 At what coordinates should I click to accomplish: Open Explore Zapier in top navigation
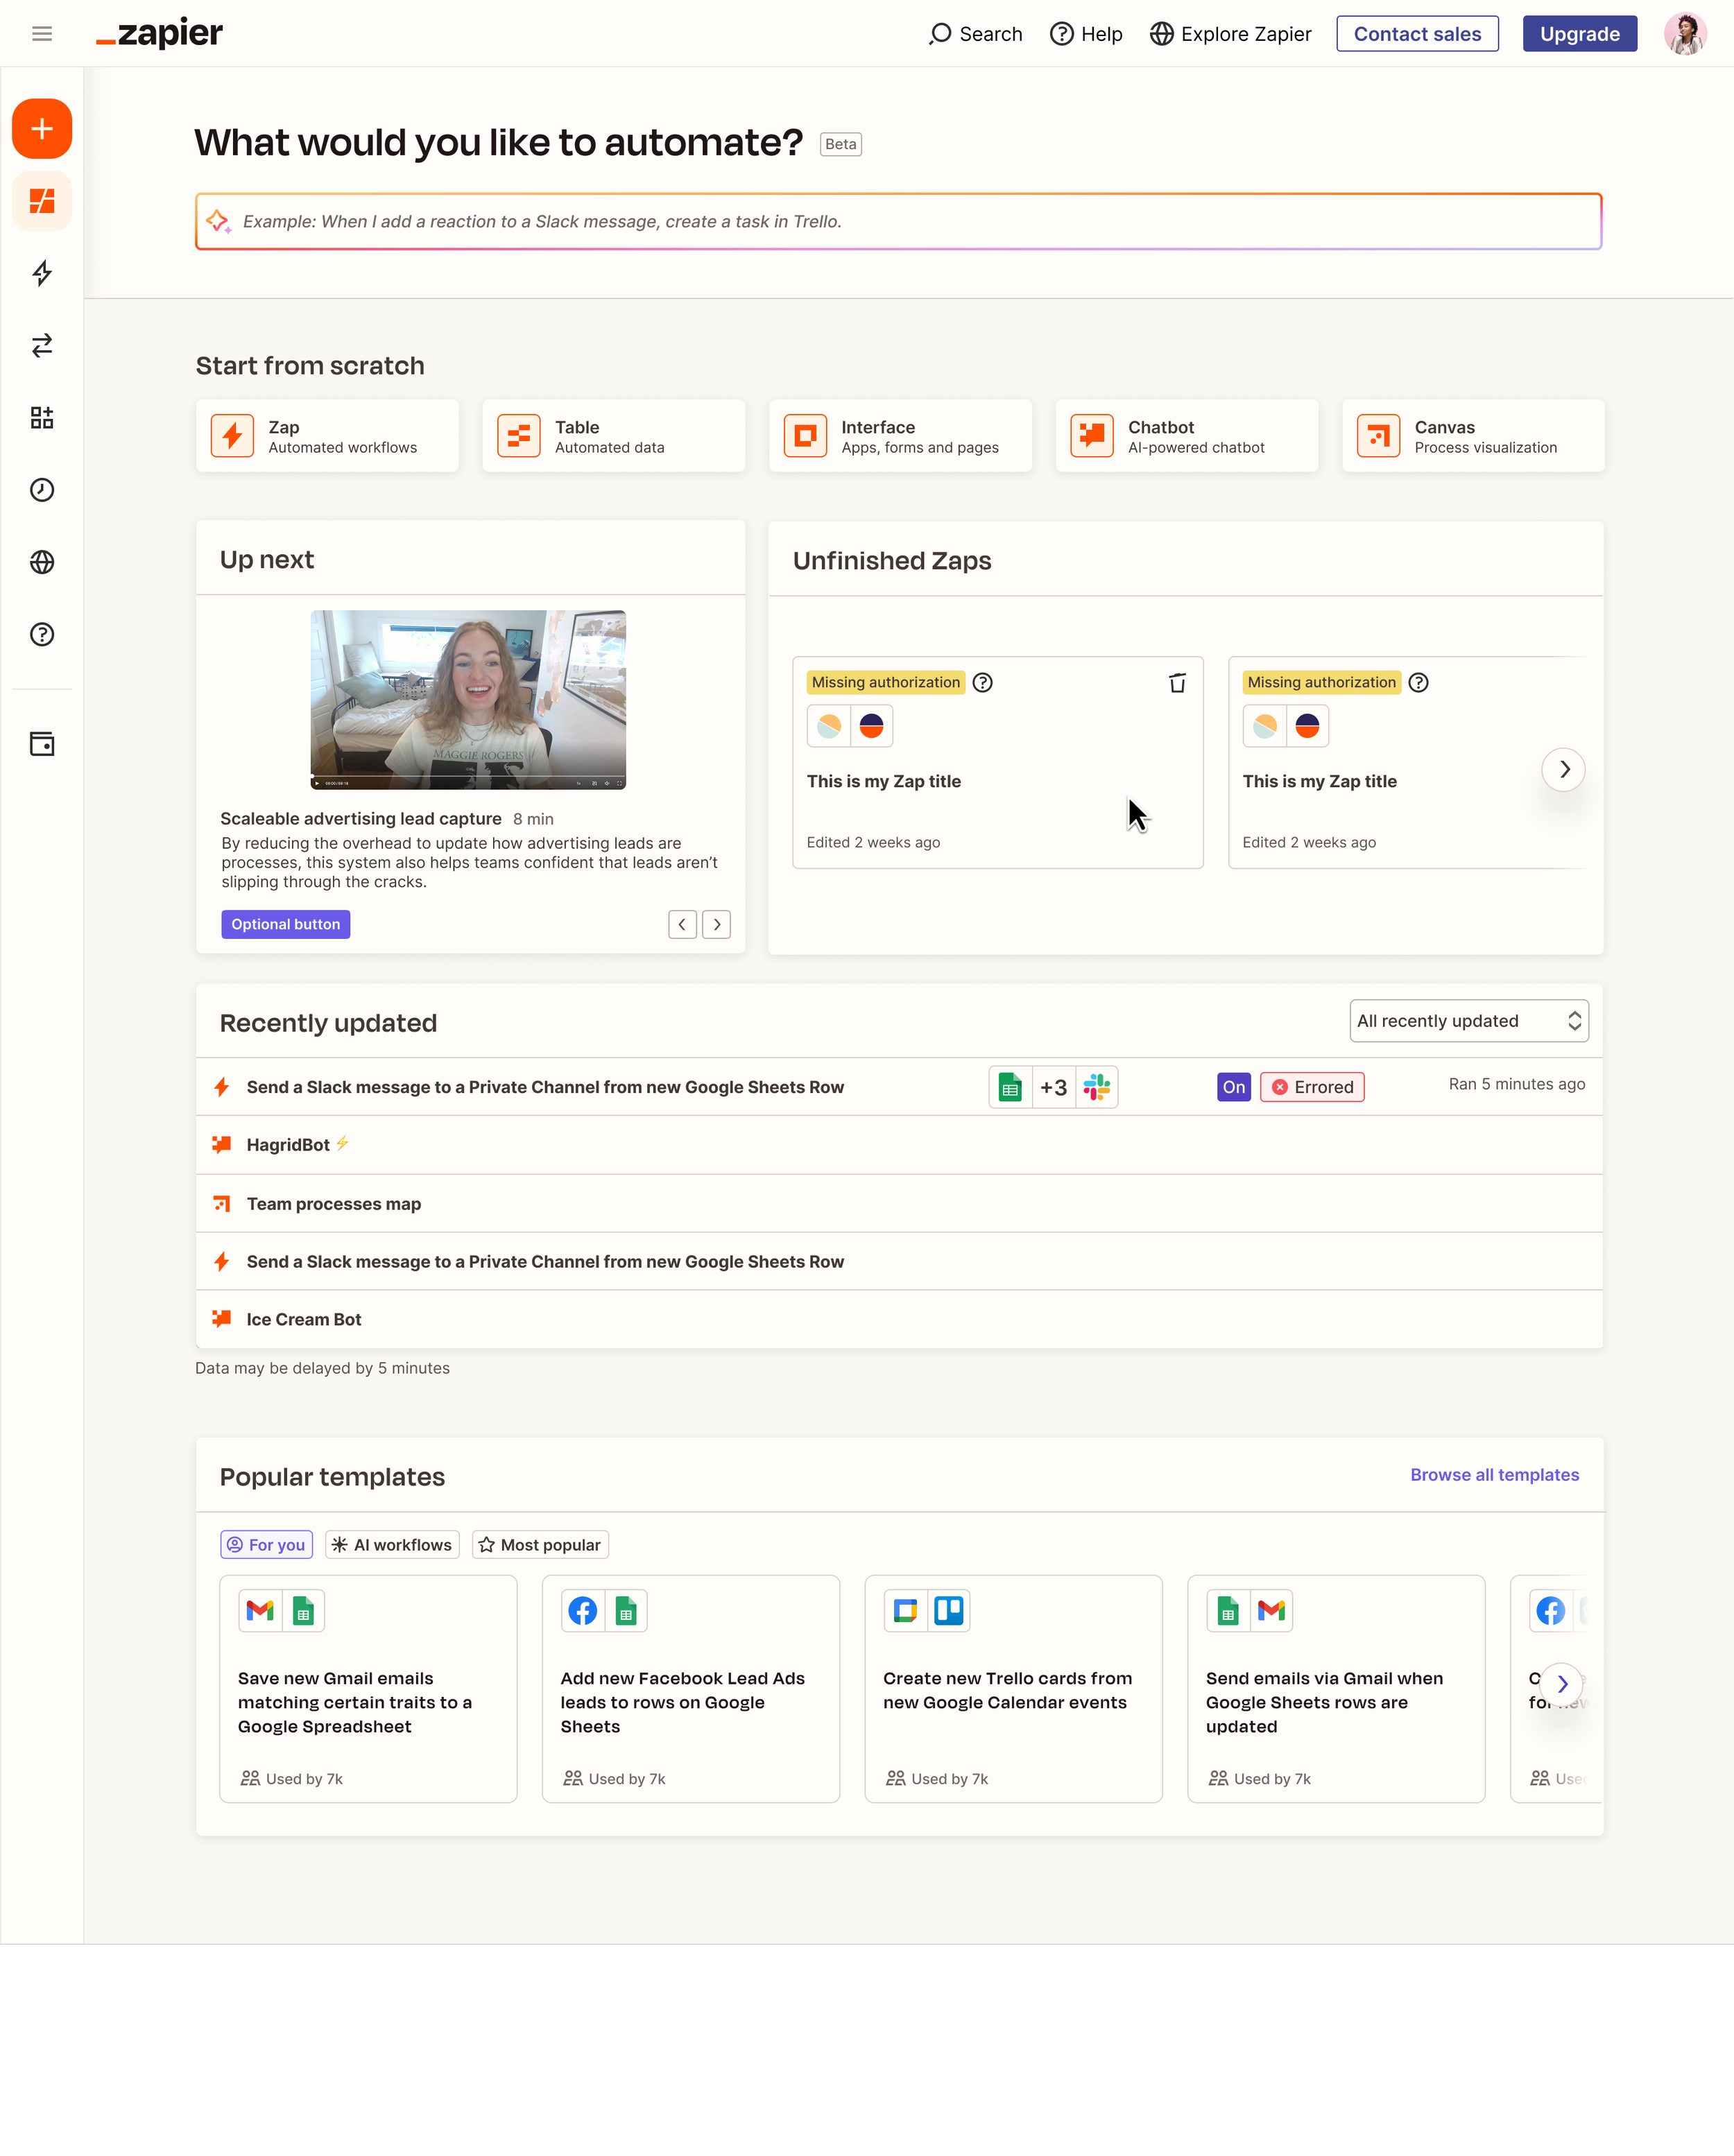(1230, 34)
